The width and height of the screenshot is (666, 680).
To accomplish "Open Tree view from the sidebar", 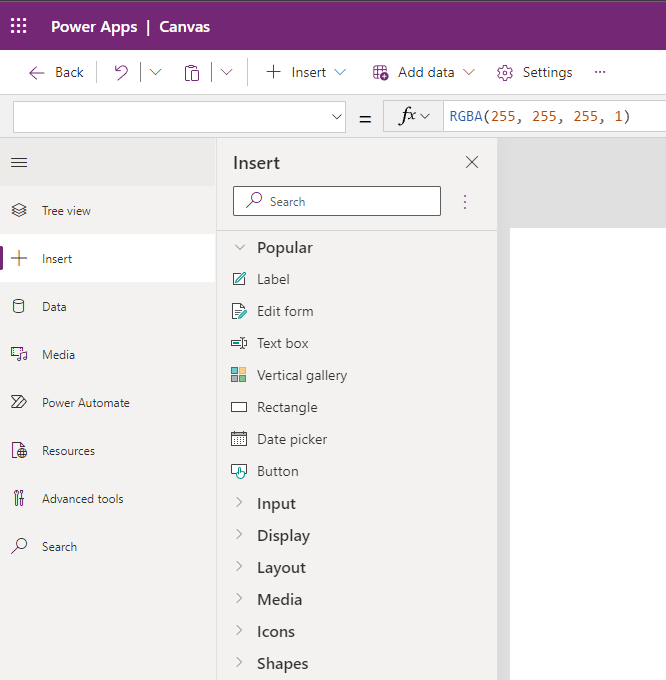I will coord(66,211).
